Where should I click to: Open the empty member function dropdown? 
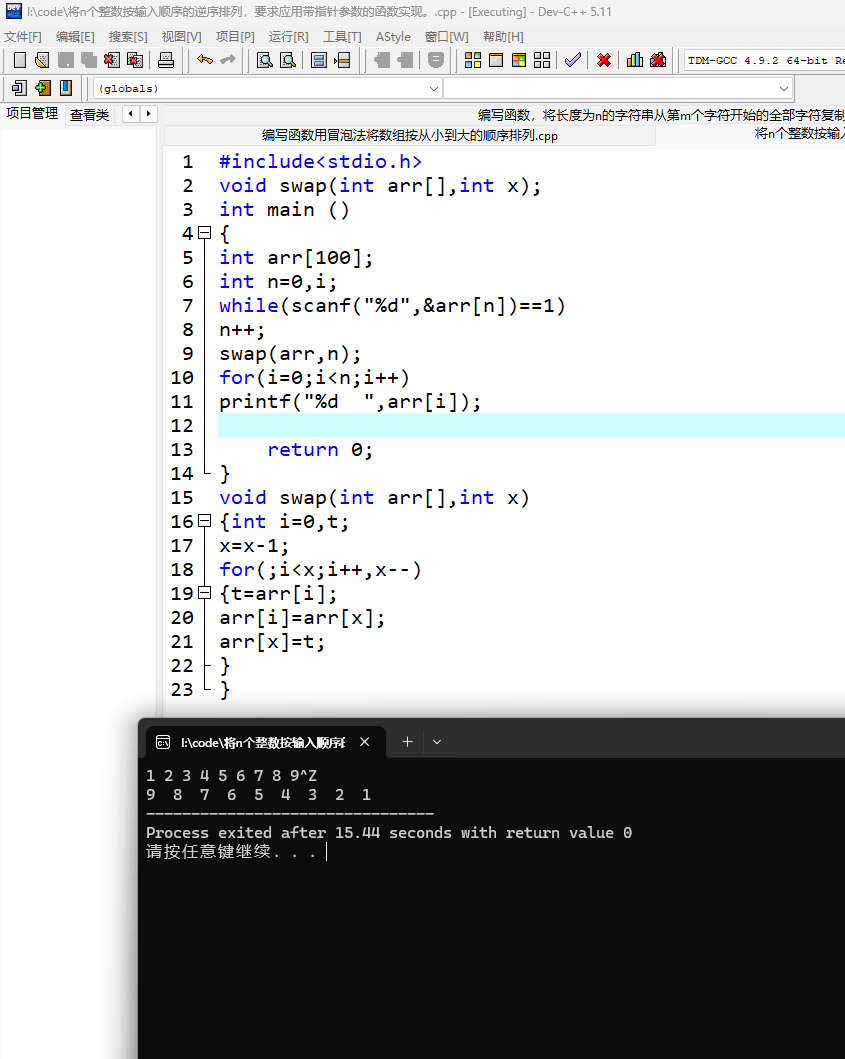coord(617,88)
